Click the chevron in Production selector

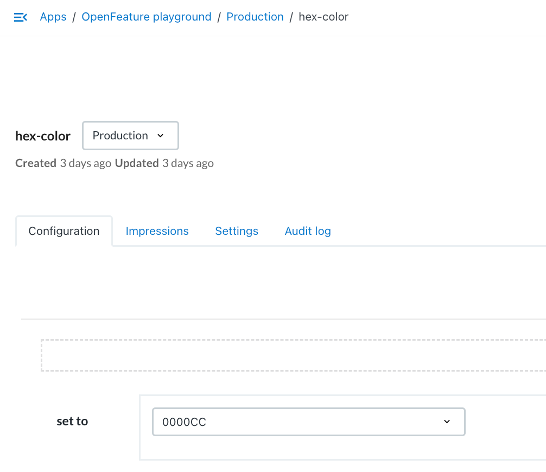point(161,136)
